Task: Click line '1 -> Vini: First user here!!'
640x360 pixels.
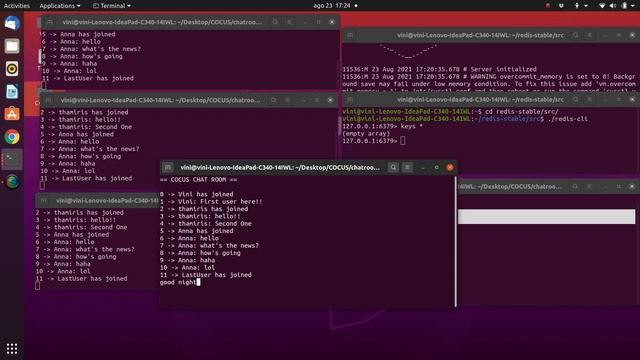Action: [x=211, y=202]
